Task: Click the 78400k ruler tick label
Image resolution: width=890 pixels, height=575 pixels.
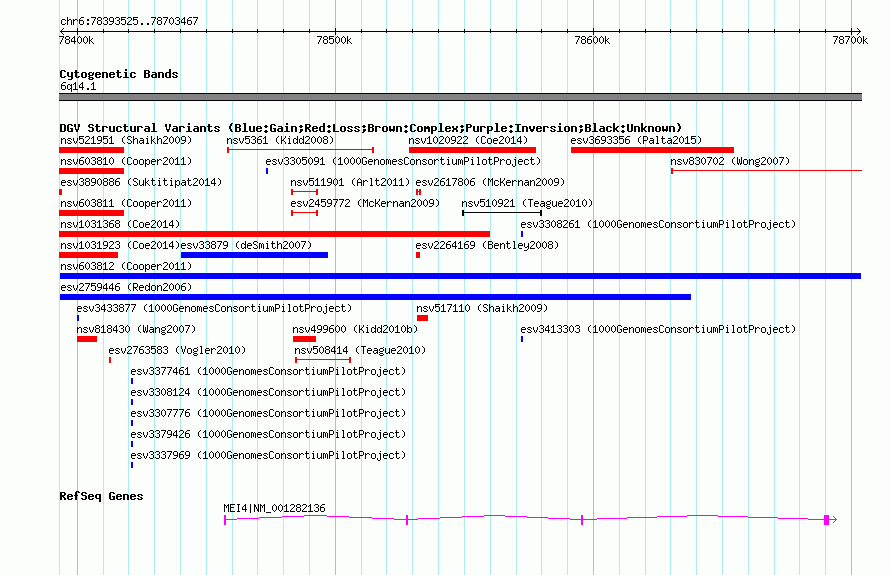Action: 77,40
